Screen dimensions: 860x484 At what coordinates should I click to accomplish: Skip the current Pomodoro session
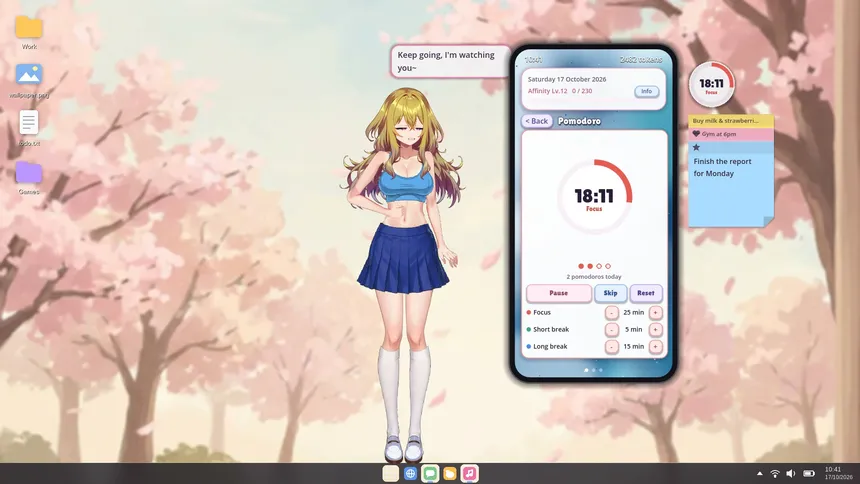[610, 293]
